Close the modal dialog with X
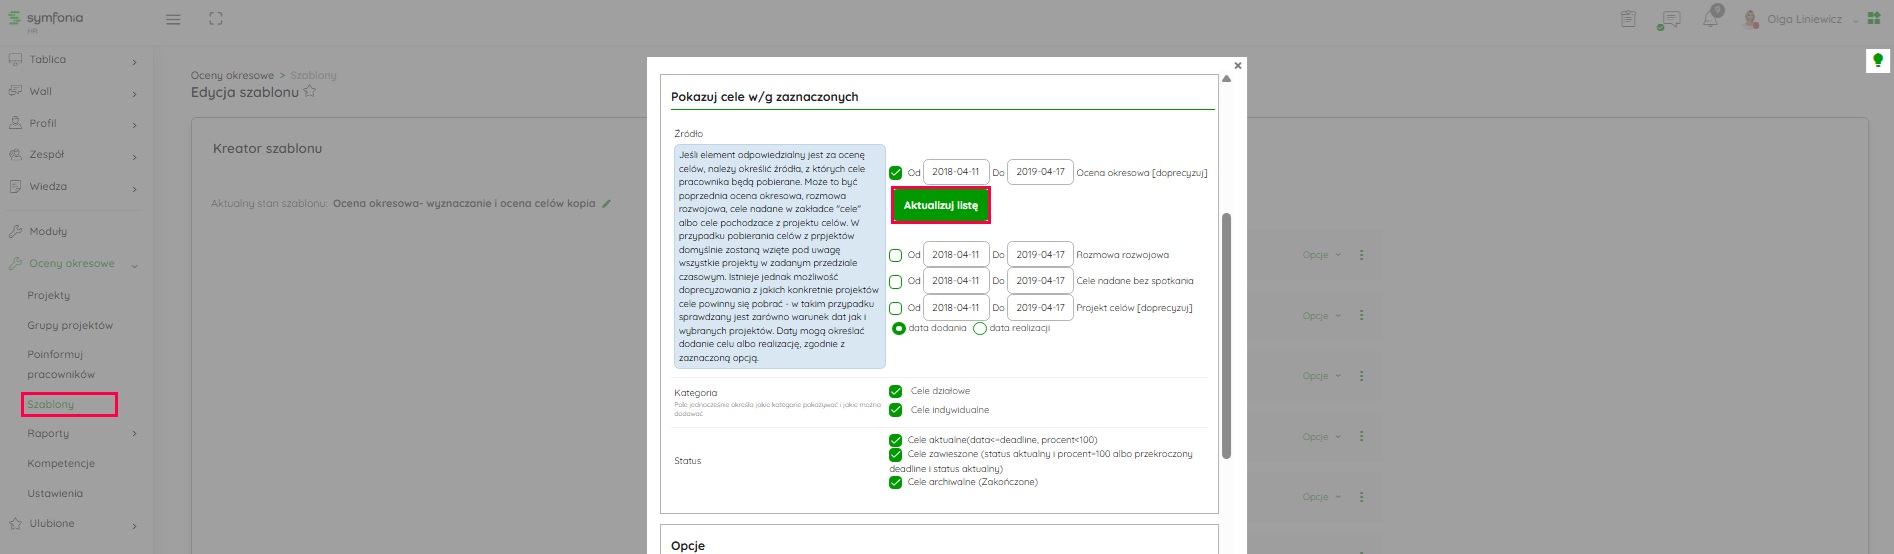The width and height of the screenshot is (1894, 554). point(1238,66)
